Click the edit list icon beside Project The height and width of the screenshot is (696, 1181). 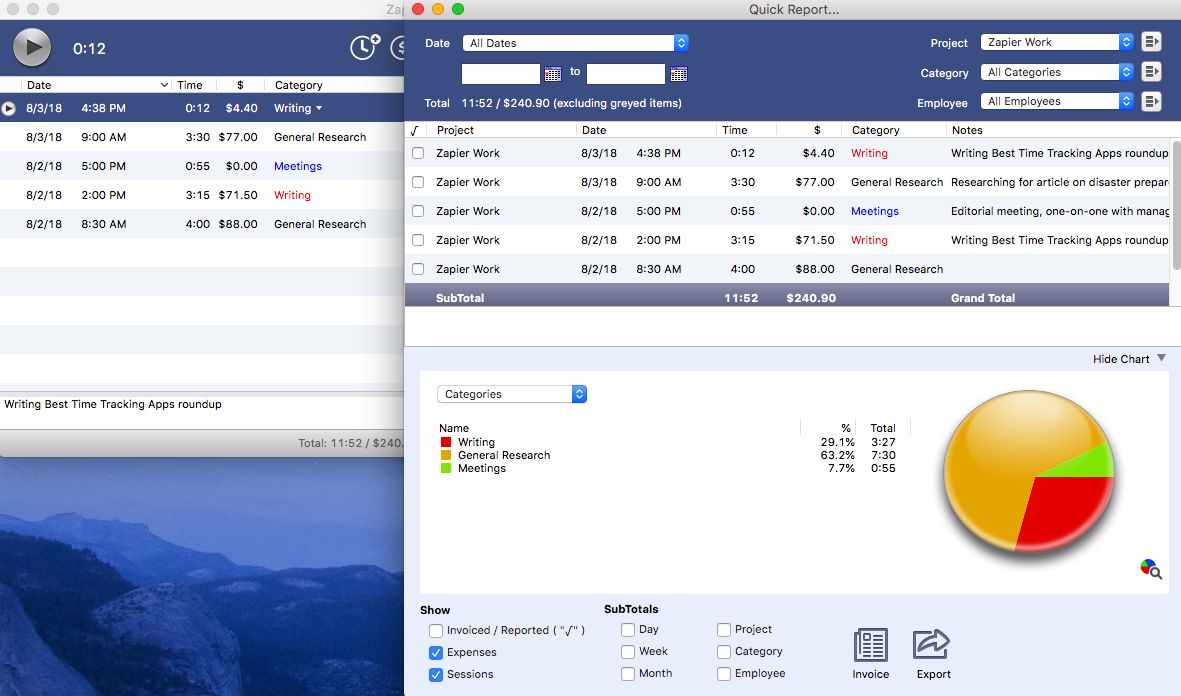1151,42
